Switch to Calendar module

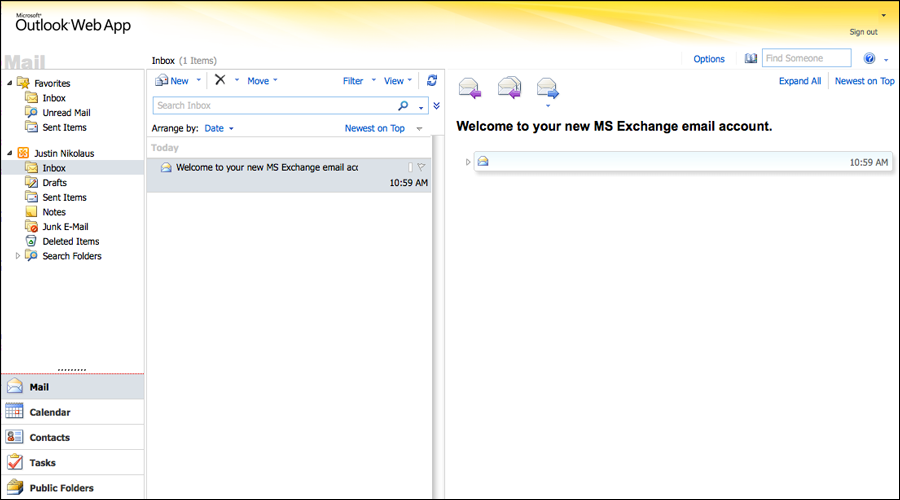[x=72, y=412]
